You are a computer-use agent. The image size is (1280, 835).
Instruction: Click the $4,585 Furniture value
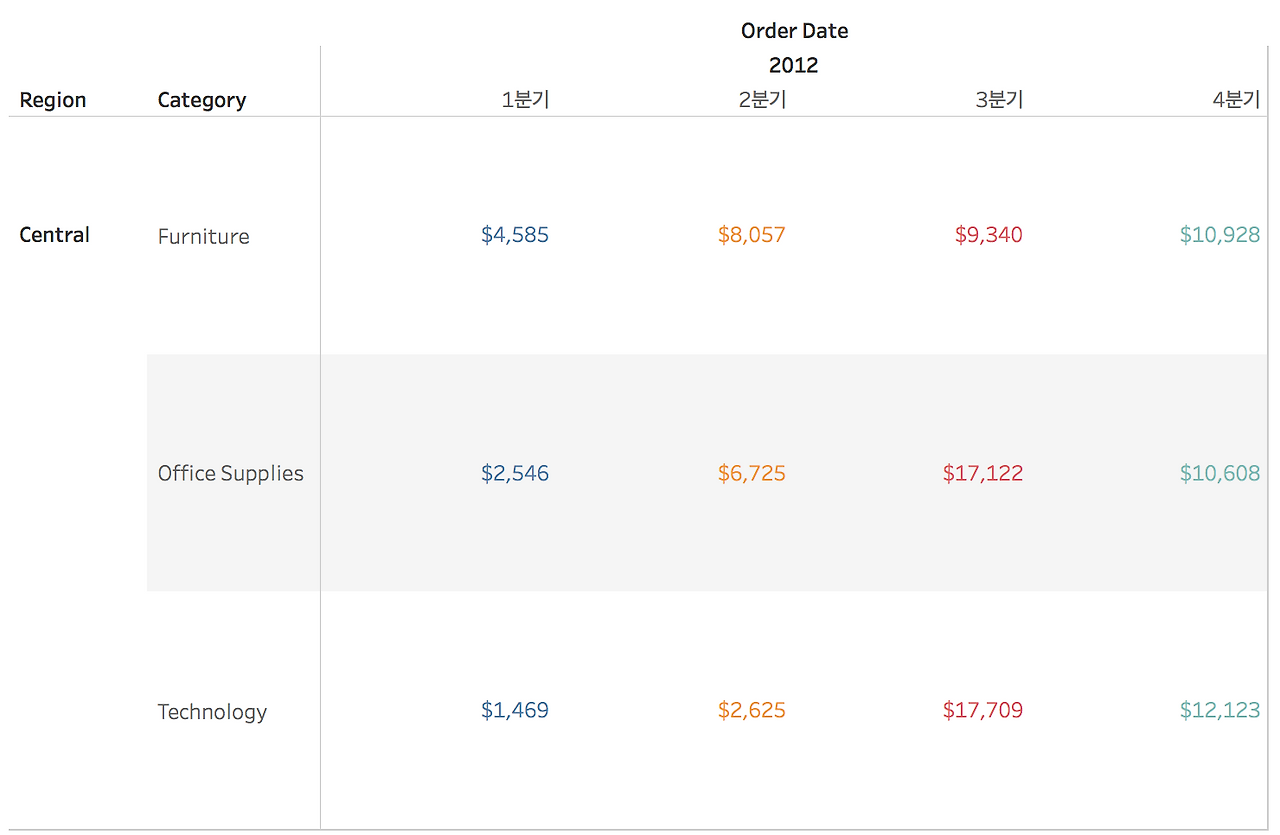coord(515,235)
